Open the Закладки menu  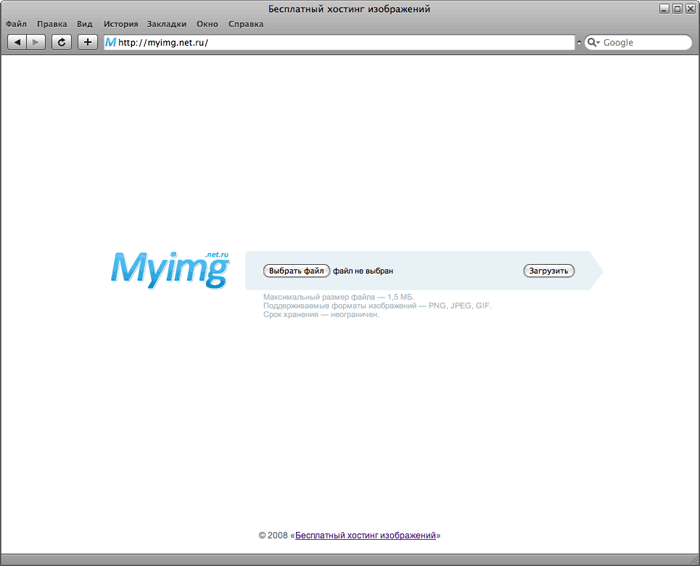tap(166, 23)
